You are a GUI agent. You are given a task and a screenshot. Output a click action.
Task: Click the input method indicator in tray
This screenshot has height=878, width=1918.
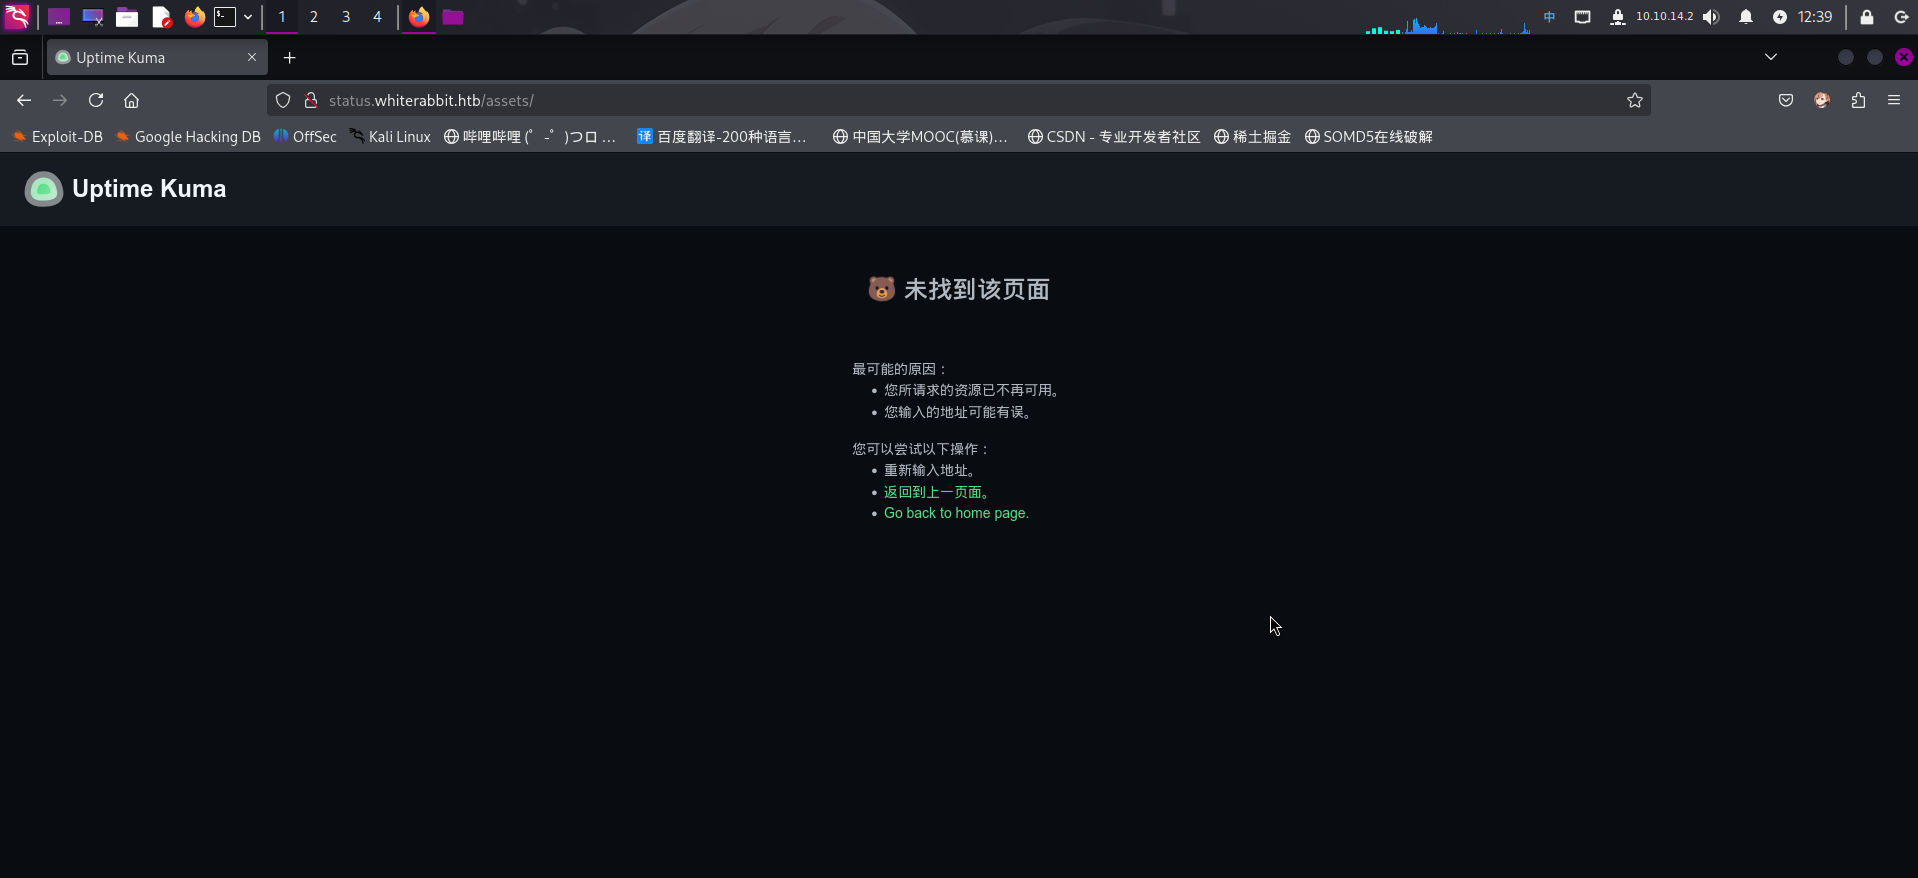(x=1549, y=17)
